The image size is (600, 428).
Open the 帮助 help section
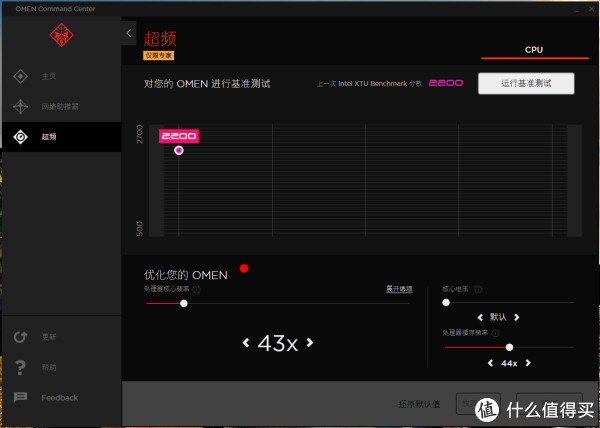tap(49, 367)
